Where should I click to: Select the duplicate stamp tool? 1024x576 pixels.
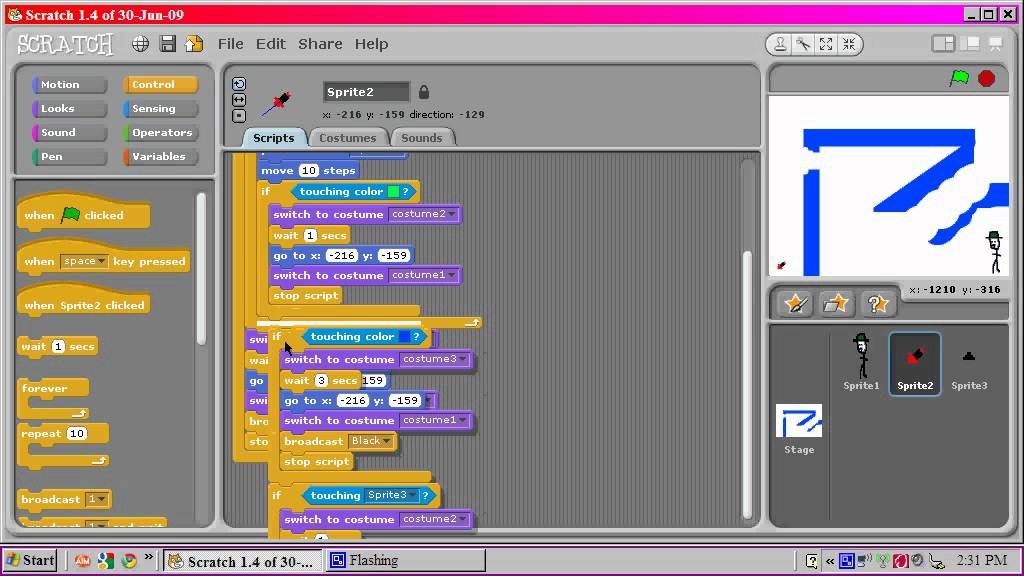coord(780,44)
